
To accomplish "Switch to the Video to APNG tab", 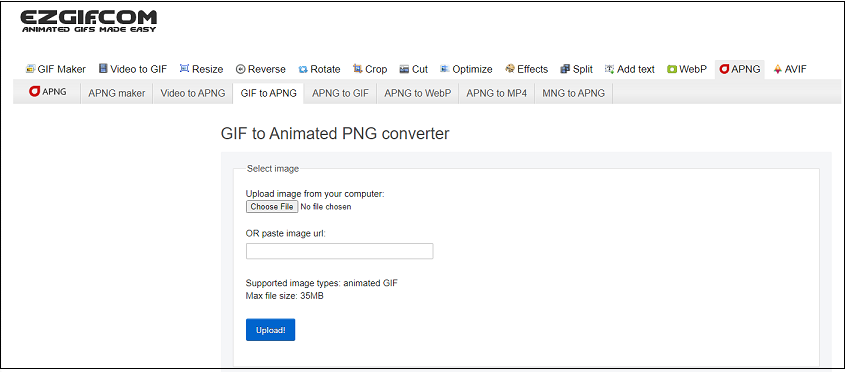I will click(x=193, y=93).
